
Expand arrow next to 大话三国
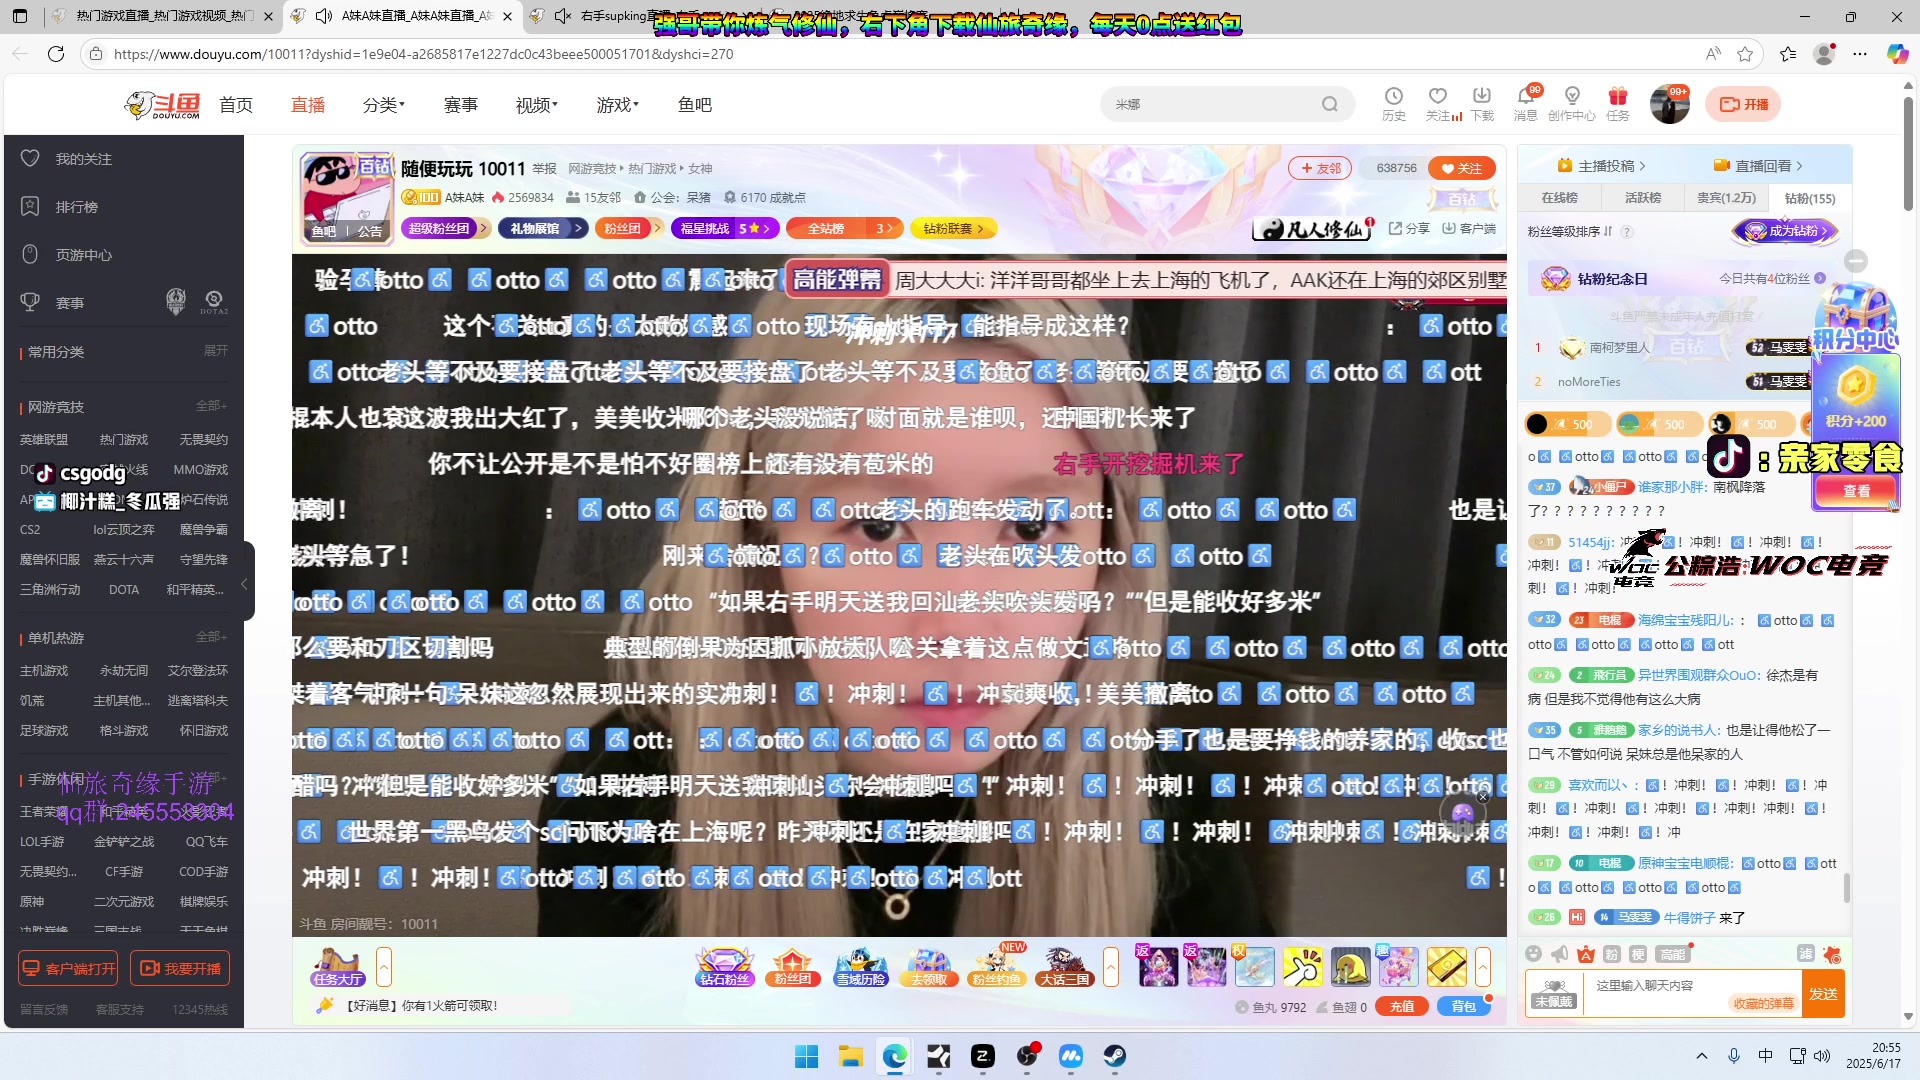point(1111,967)
